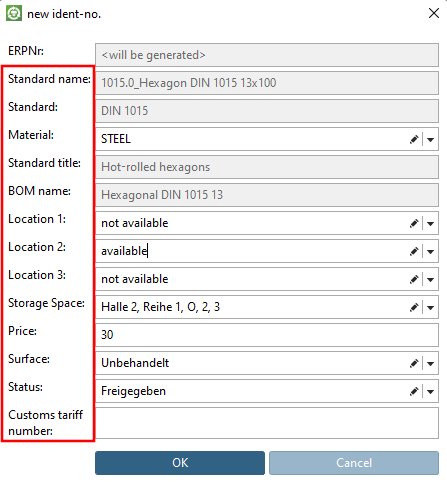Click the Location 3 pencil edit icon

[414, 279]
